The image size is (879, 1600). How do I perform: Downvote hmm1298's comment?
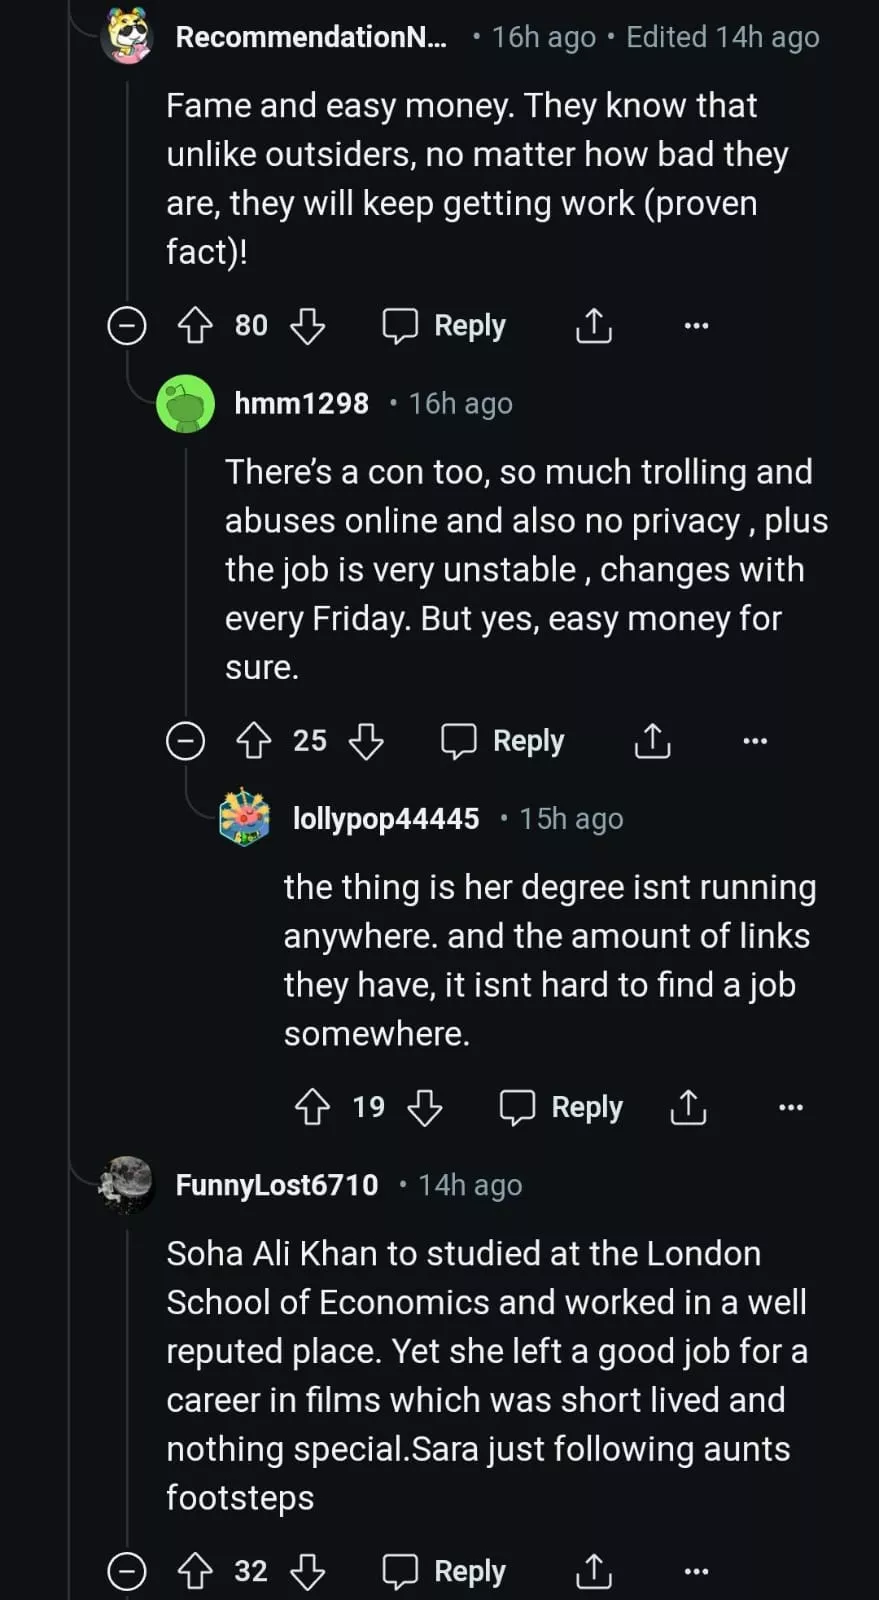366,741
